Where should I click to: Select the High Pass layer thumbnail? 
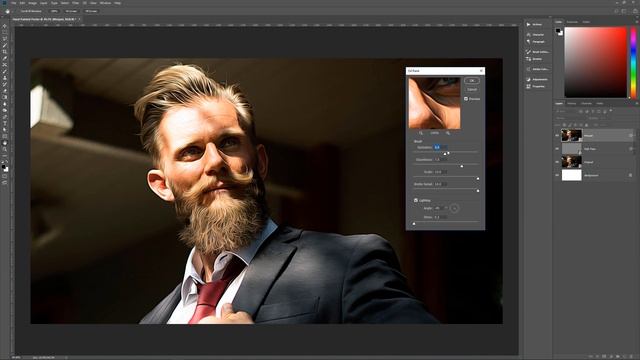571,149
